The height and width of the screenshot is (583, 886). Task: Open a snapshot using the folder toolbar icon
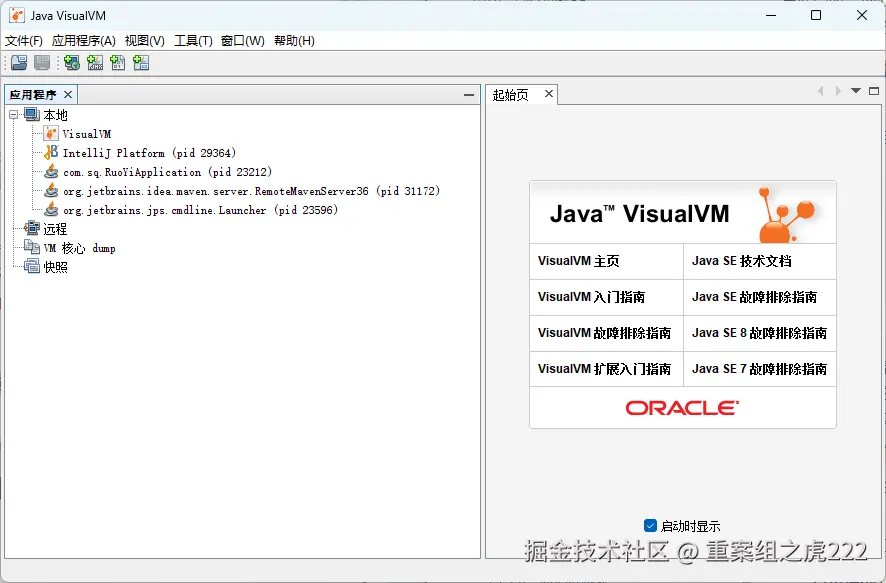[18, 62]
